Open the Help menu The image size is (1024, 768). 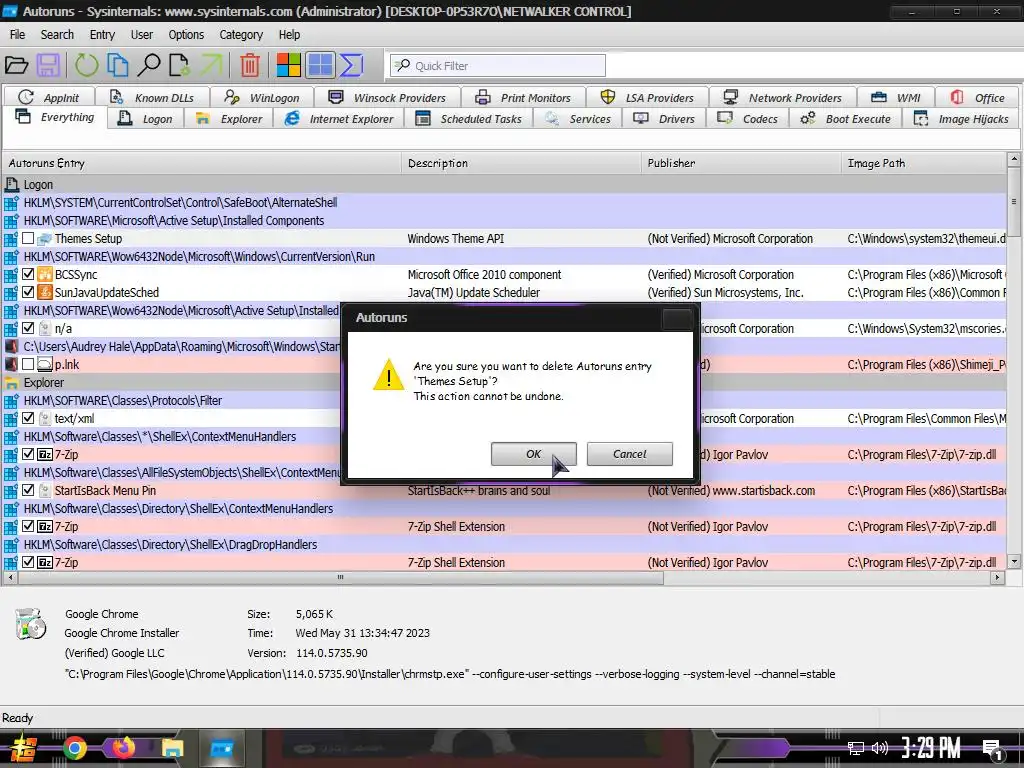289,35
